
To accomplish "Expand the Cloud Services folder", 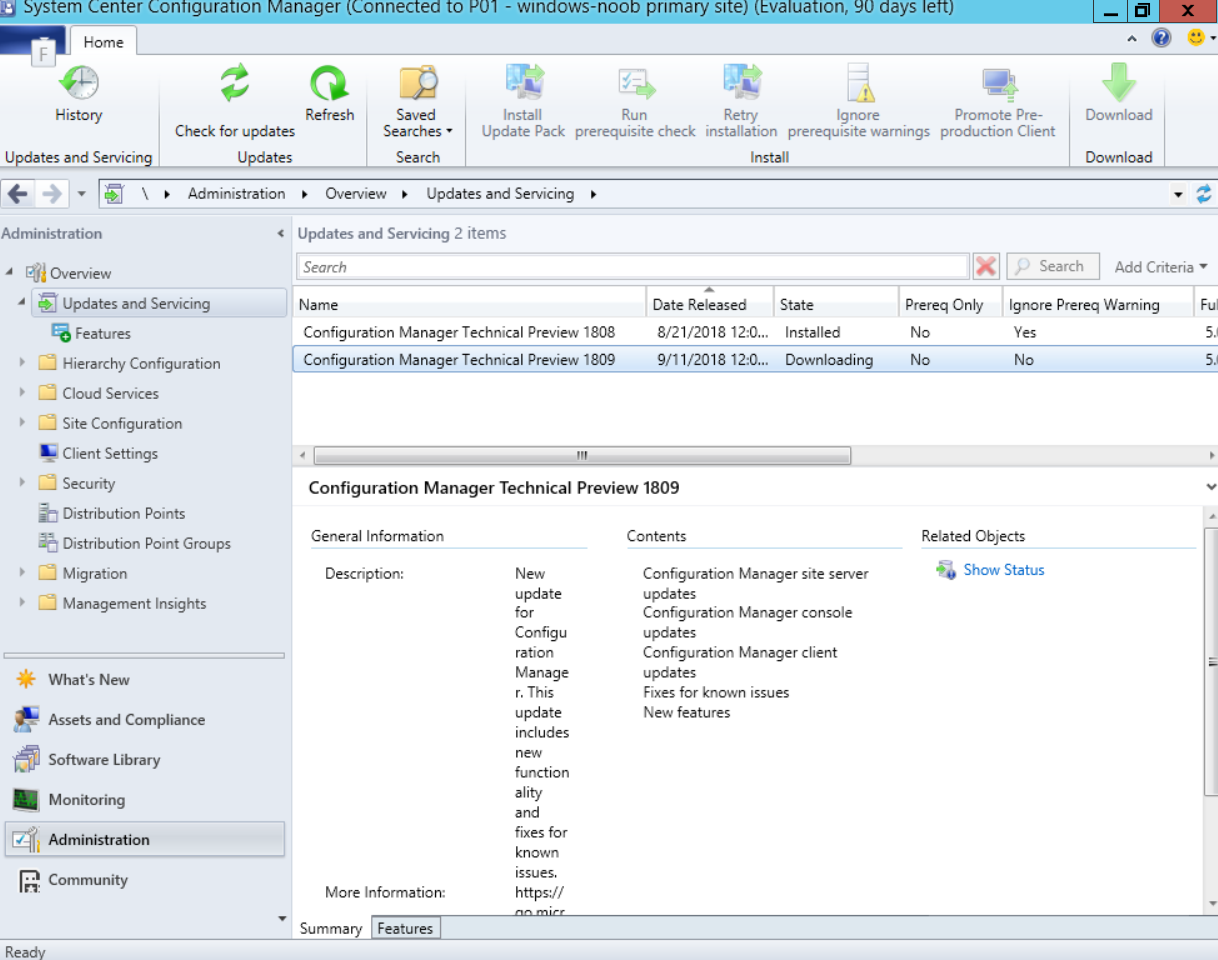I will coord(23,393).
